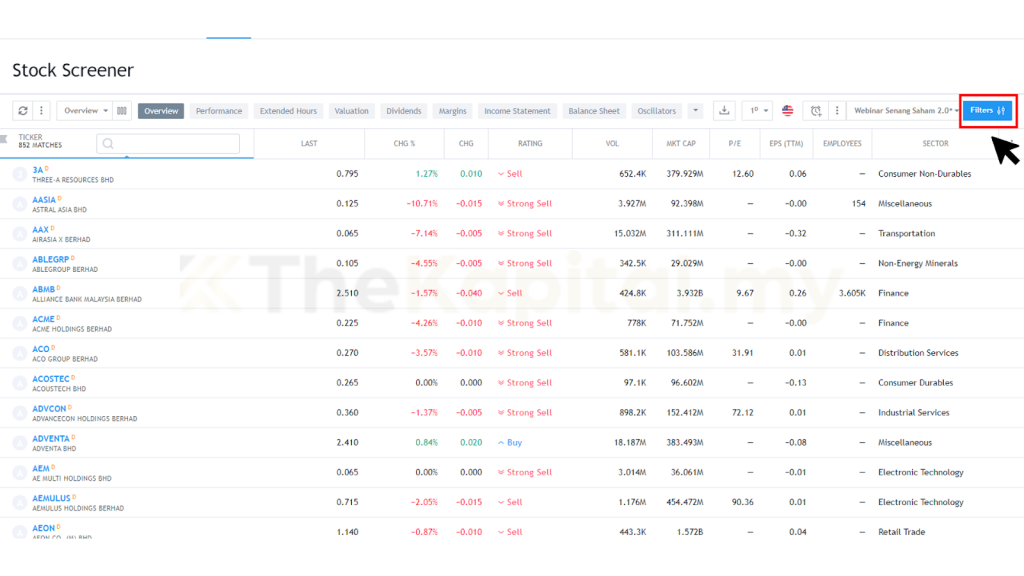Open the 1D time interval dropdown
The height and width of the screenshot is (576, 1024).
[757, 111]
